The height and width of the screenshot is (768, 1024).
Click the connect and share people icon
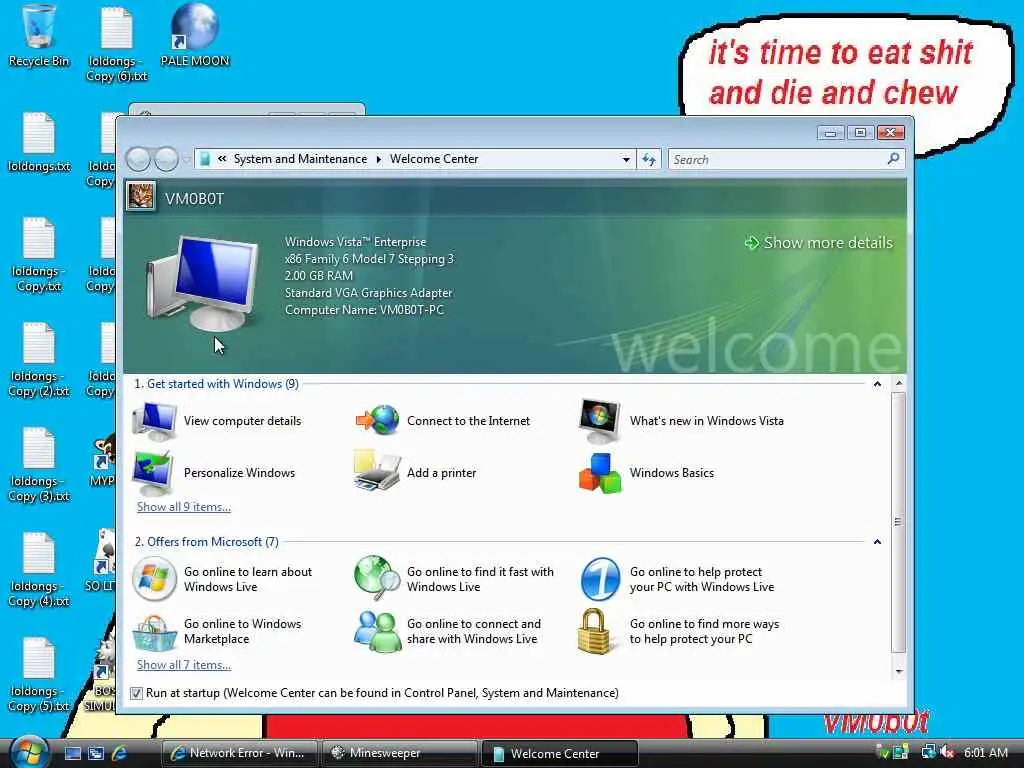click(377, 632)
